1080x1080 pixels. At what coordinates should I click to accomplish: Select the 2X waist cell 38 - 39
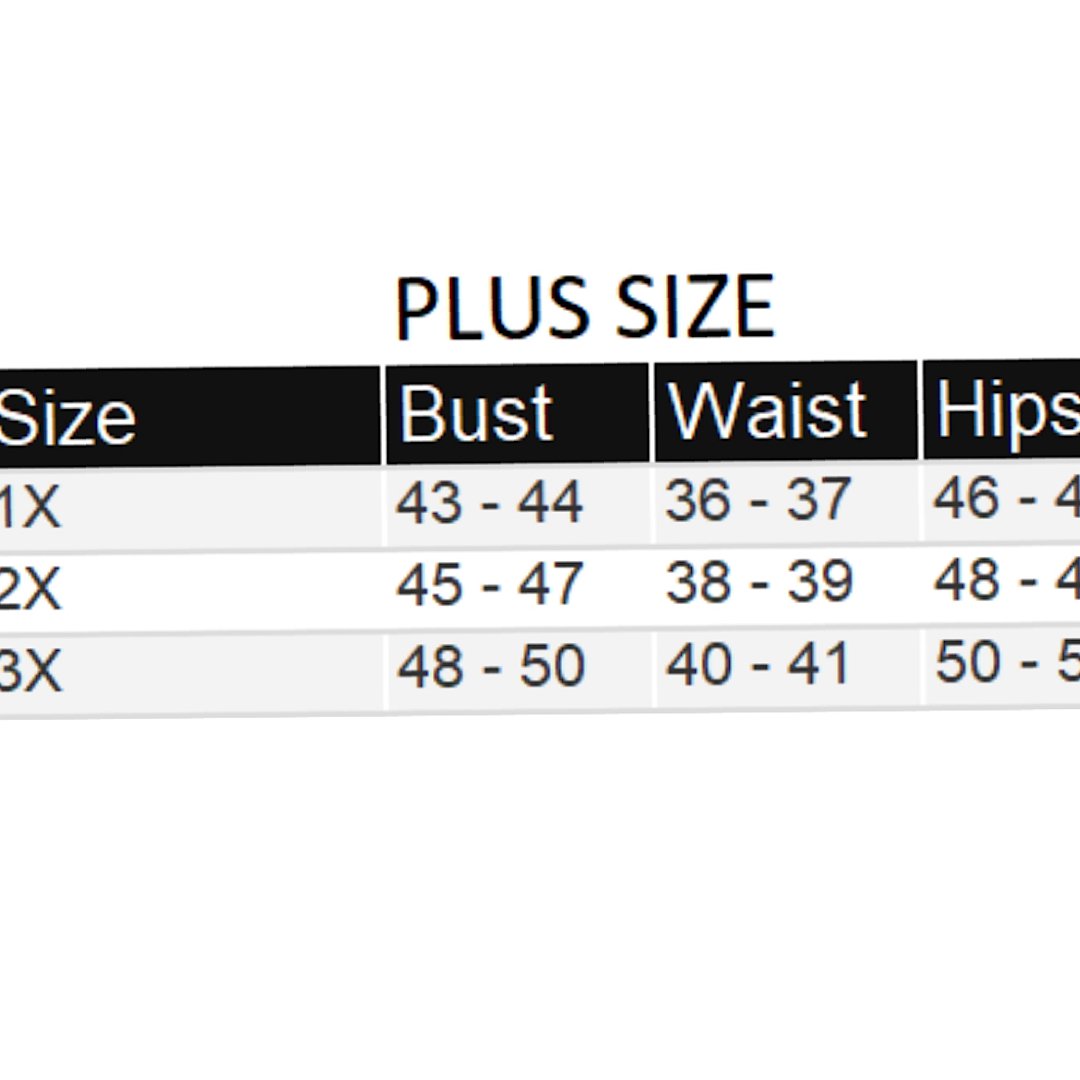(x=759, y=582)
